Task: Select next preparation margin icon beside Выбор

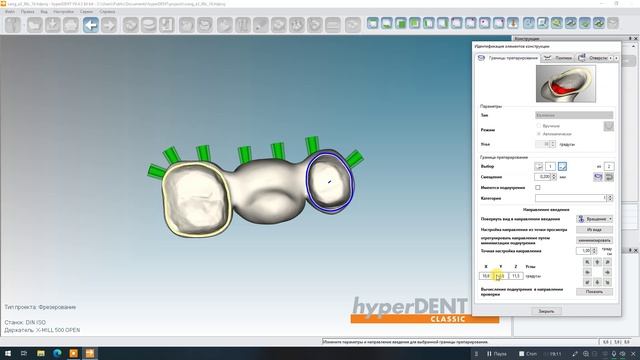Action: (x=562, y=166)
